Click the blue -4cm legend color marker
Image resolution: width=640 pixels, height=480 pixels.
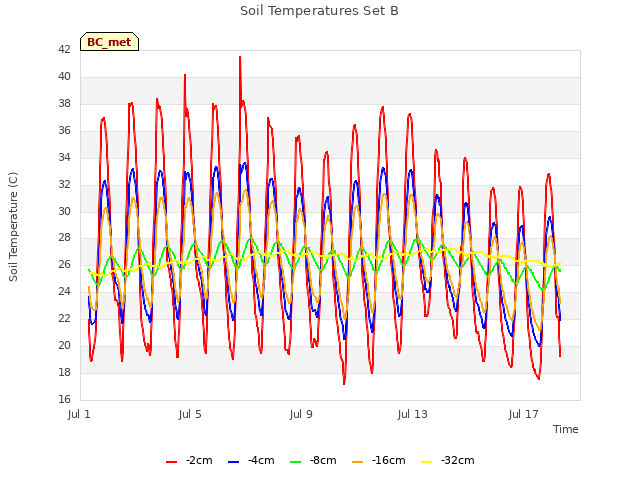pos(233,462)
